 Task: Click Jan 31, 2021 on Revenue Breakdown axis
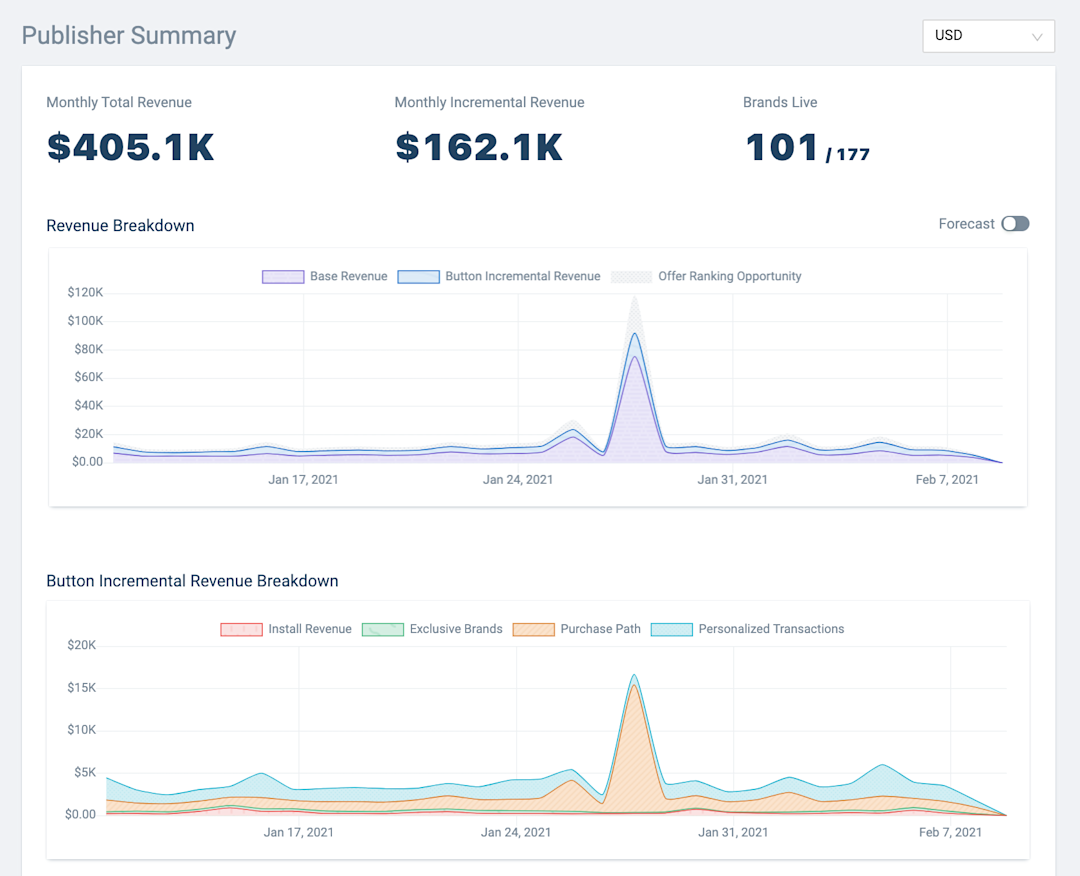point(733,480)
